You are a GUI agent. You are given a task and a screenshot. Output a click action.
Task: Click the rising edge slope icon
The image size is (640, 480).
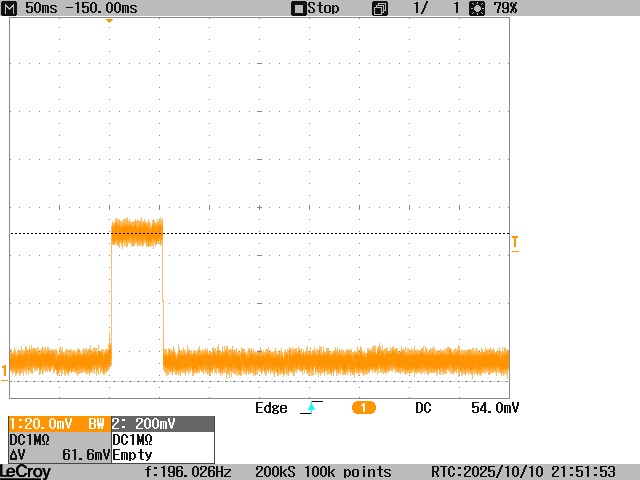(x=311, y=408)
